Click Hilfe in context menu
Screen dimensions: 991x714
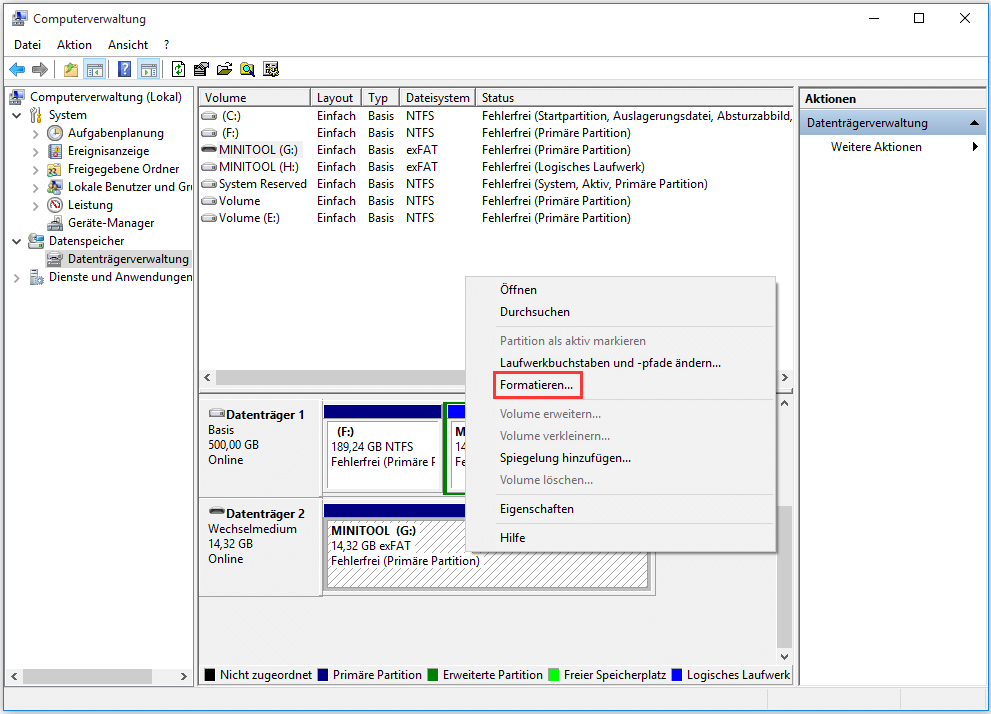point(620,538)
